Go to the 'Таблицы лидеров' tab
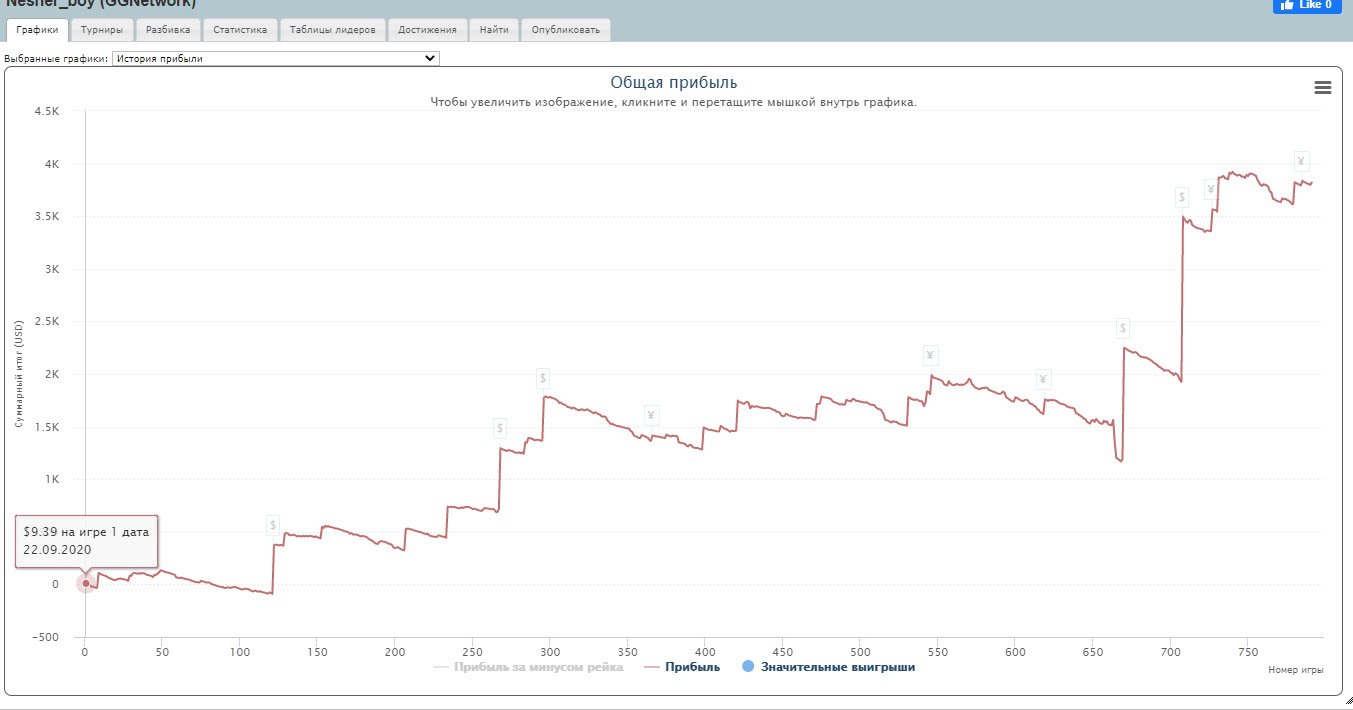This screenshot has width=1353, height=710. [332, 30]
